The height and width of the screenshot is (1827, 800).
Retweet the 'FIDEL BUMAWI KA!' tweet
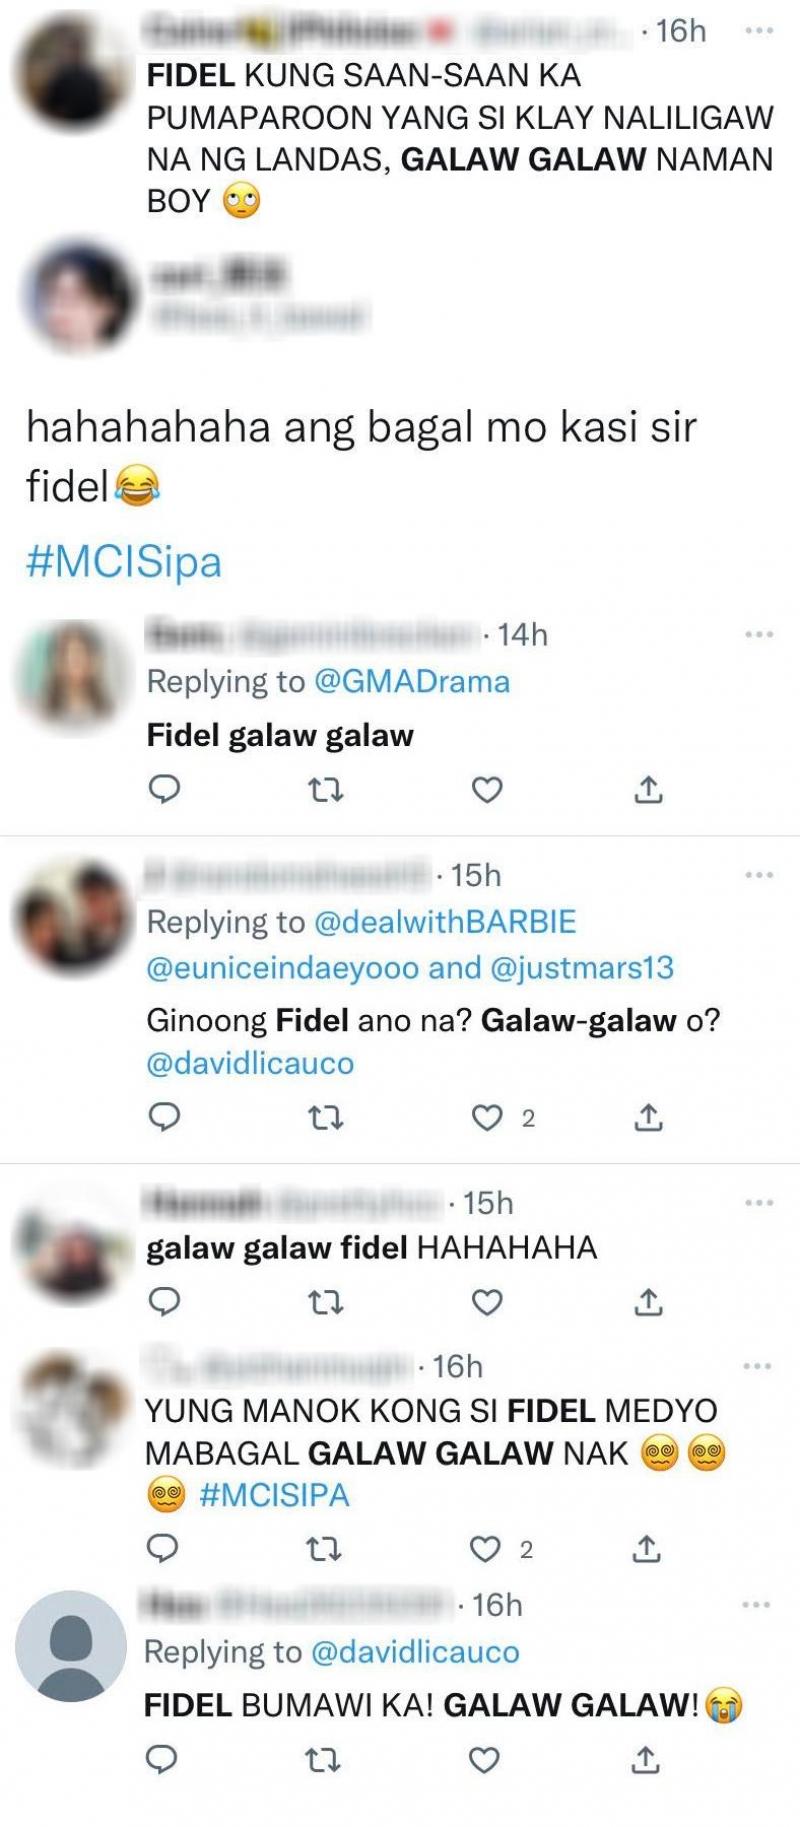tap(322, 1759)
